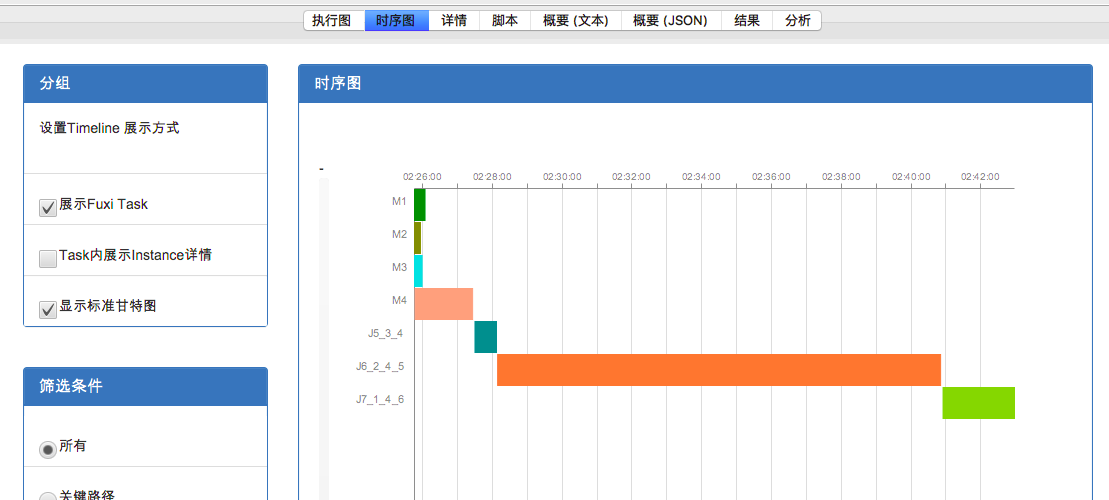Click 设置Timeline 展示方式 text

110,128
